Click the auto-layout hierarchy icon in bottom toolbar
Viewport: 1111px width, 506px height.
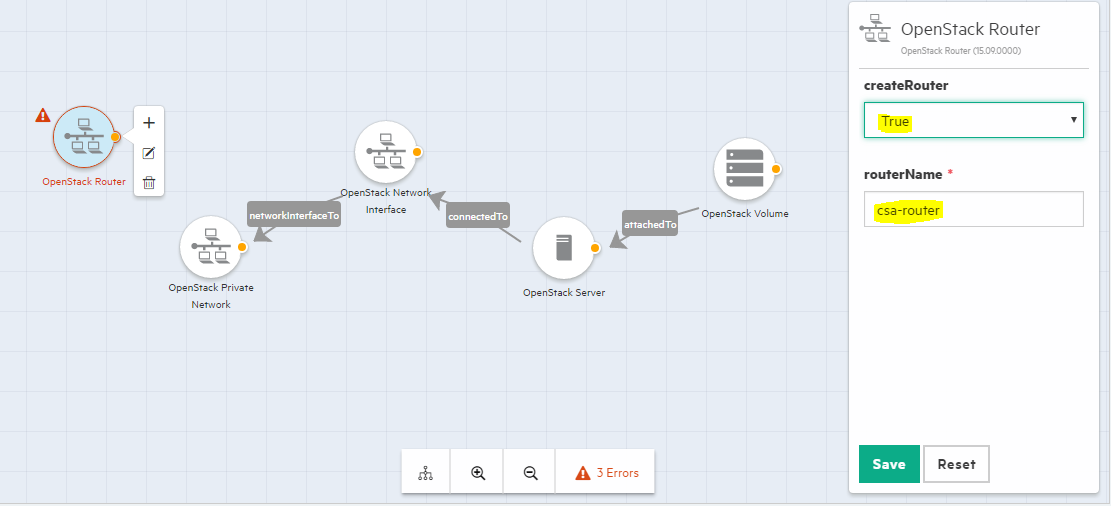tap(426, 473)
